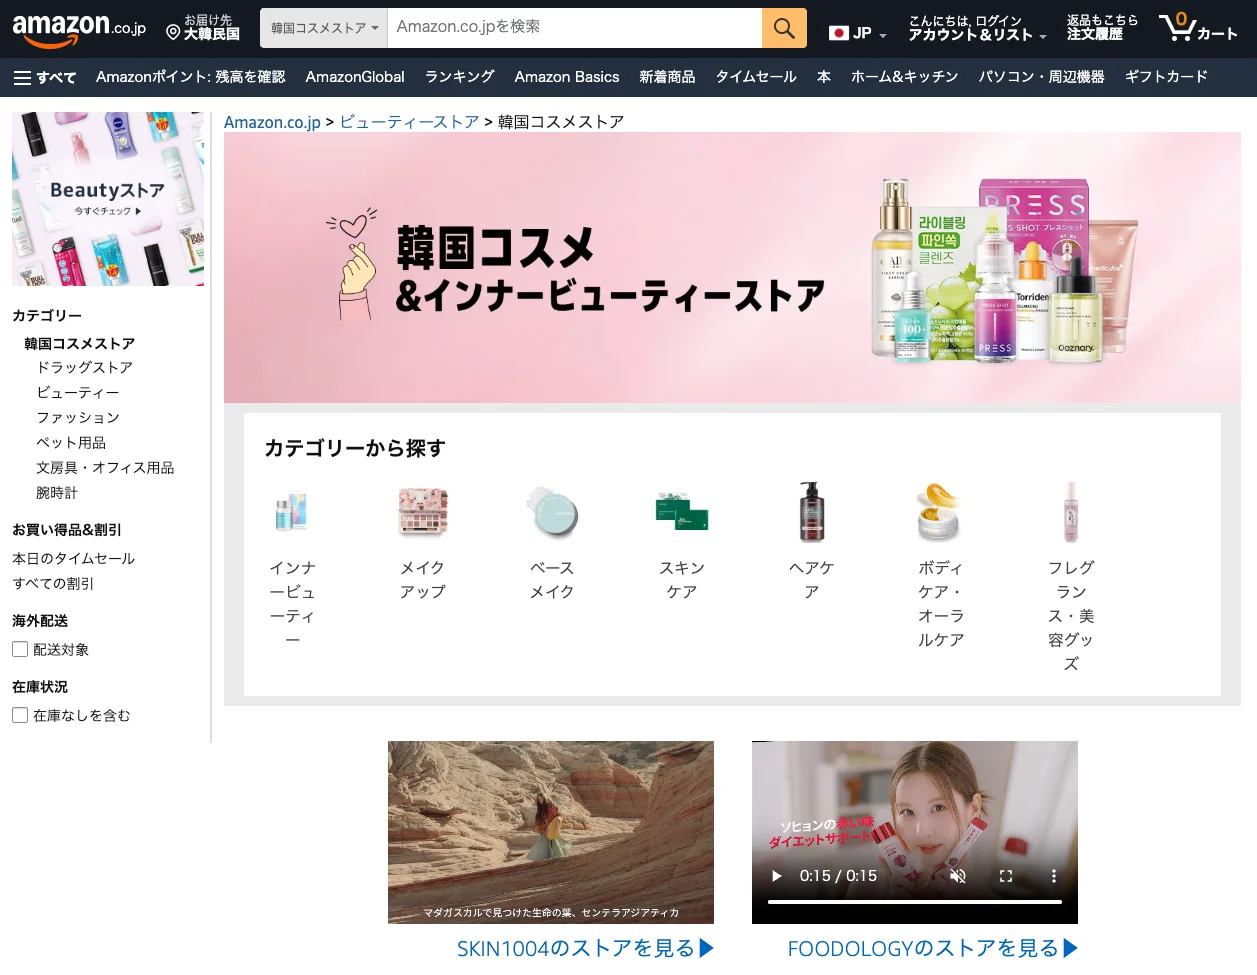The image size is (1257, 975).
Task: Select the ベースメイク cushion compact image
Action: pos(552,511)
